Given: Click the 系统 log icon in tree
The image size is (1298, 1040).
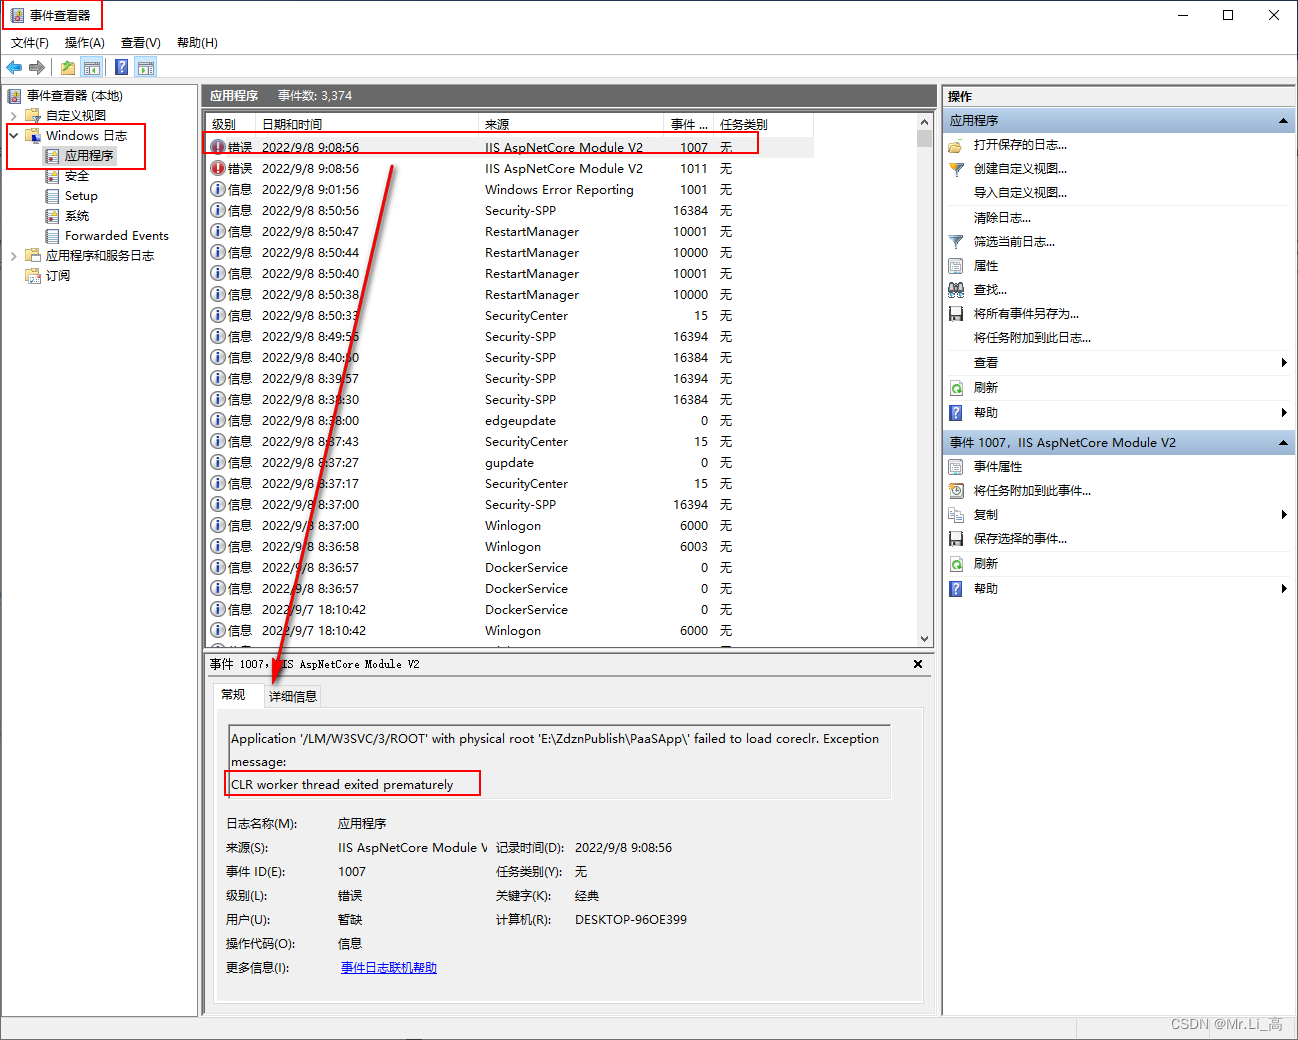Looking at the screenshot, I should point(52,216).
